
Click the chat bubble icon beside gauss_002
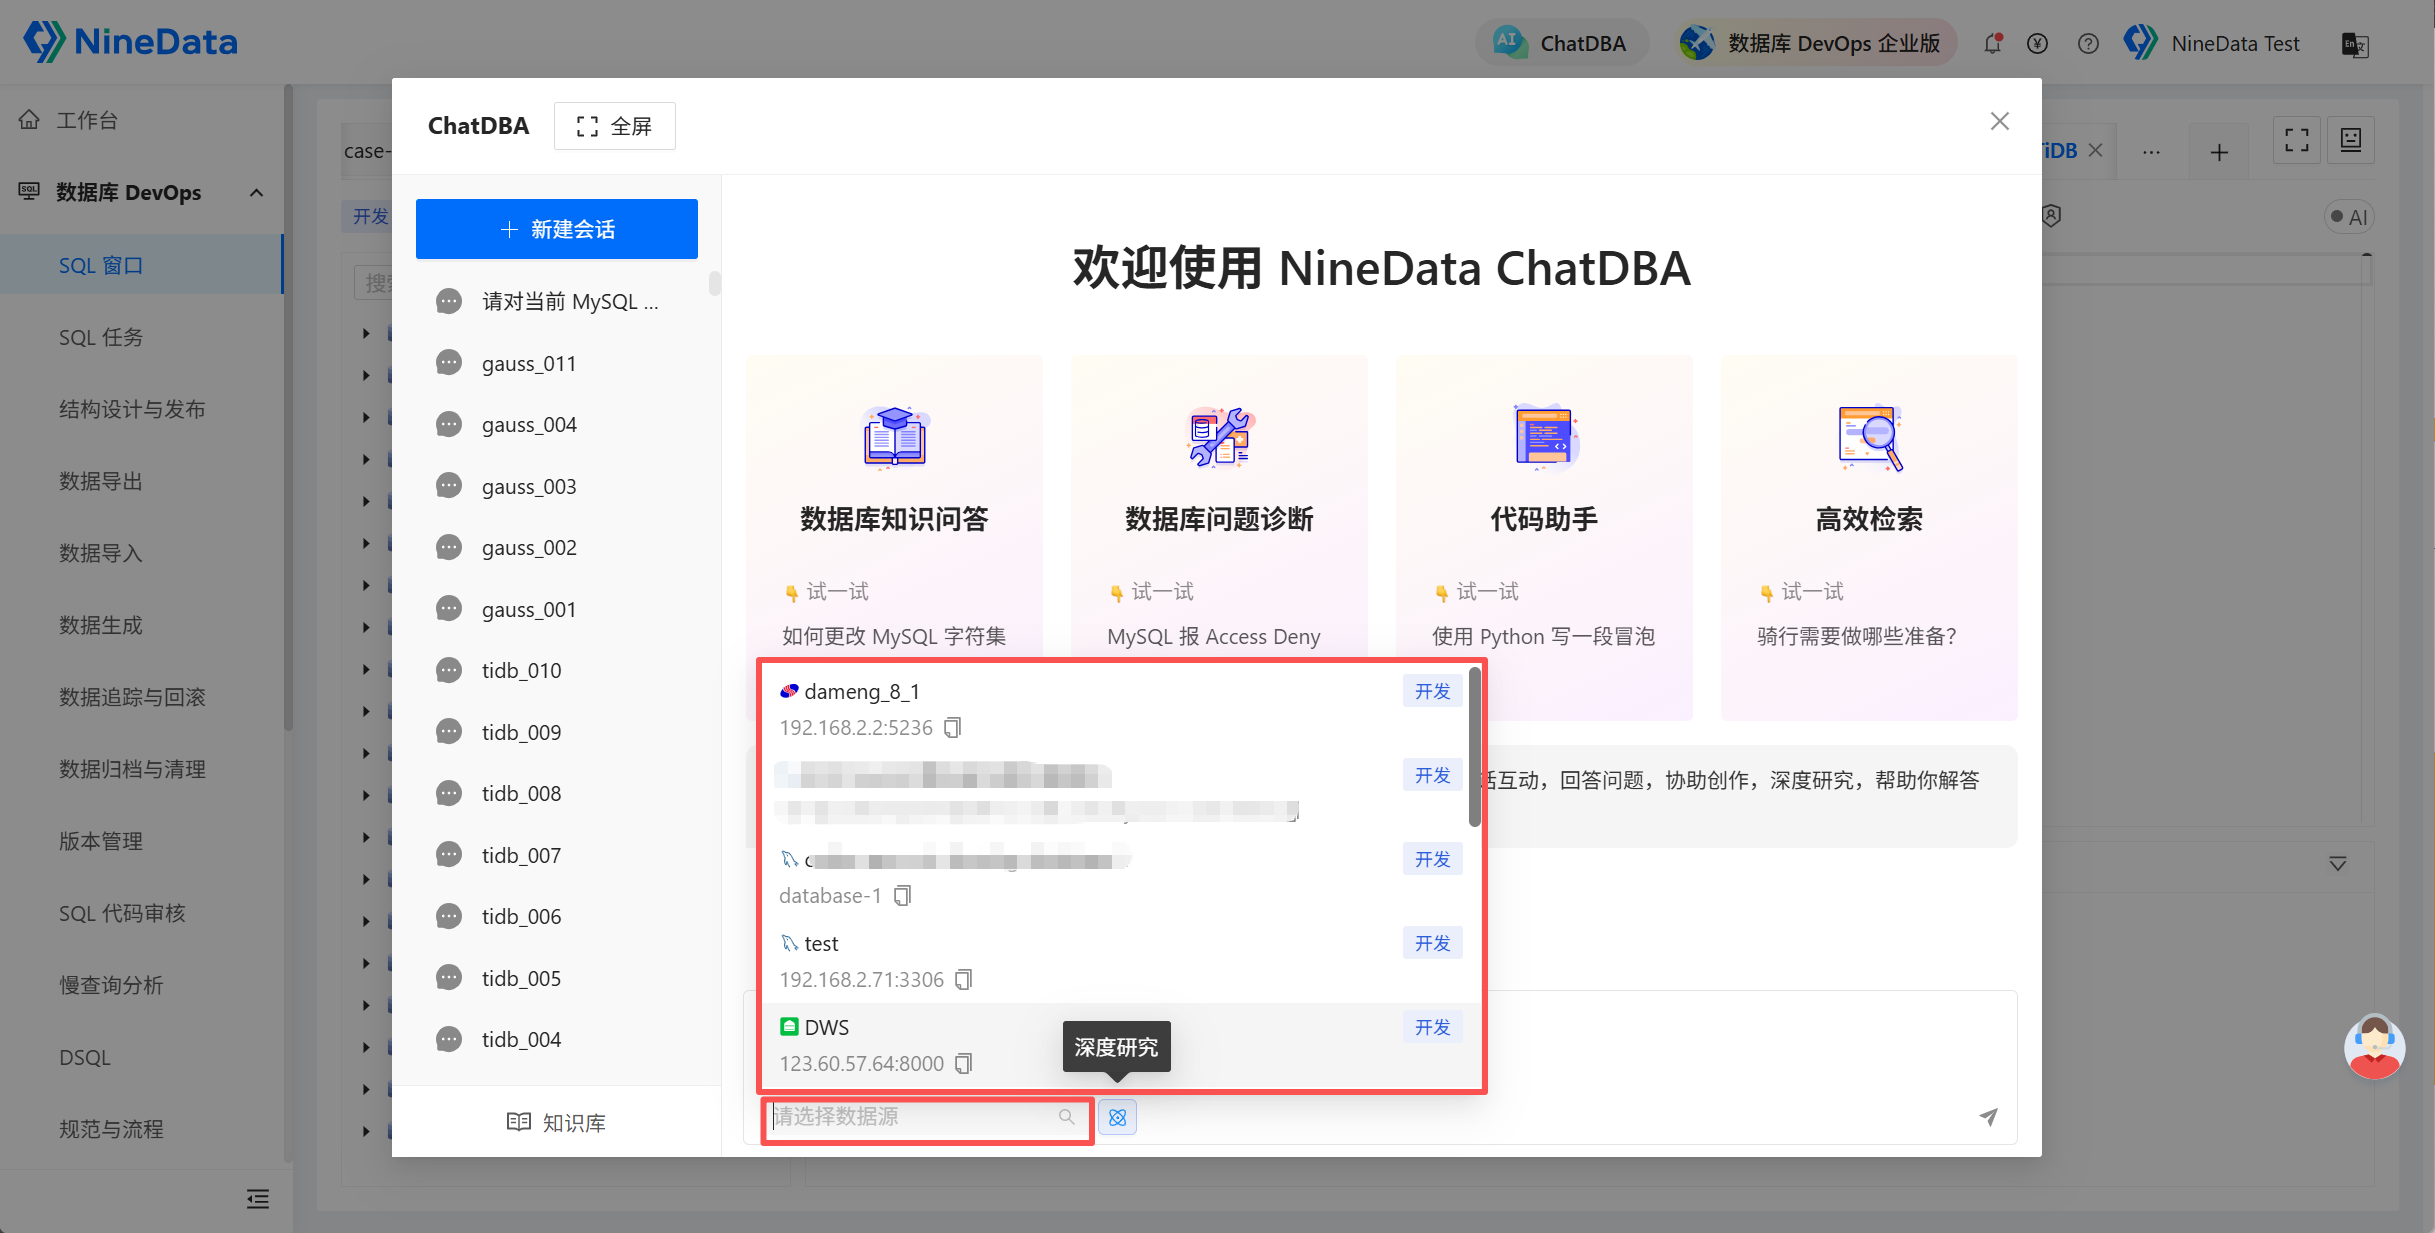click(449, 548)
